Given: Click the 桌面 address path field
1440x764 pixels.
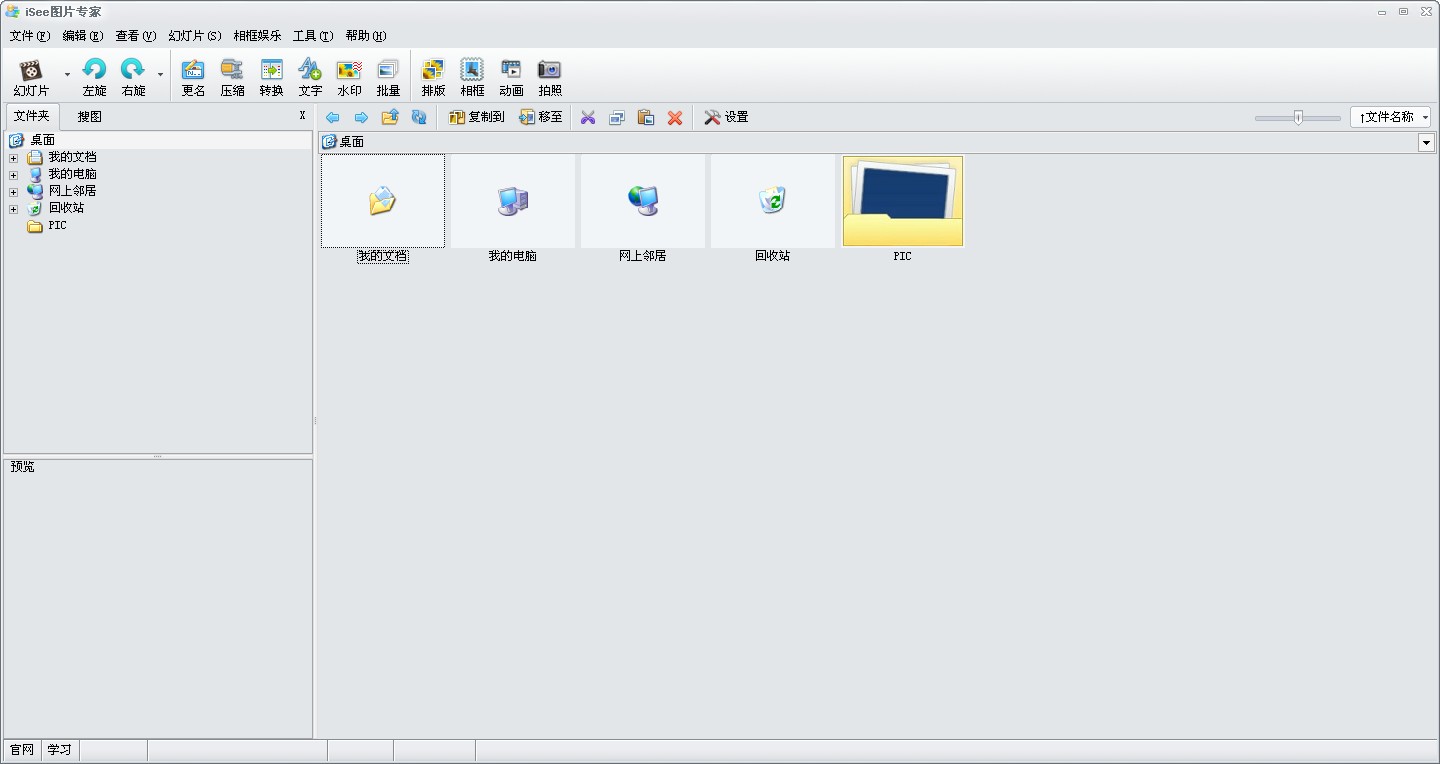Looking at the screenshot, I should (x=868, y=143).
